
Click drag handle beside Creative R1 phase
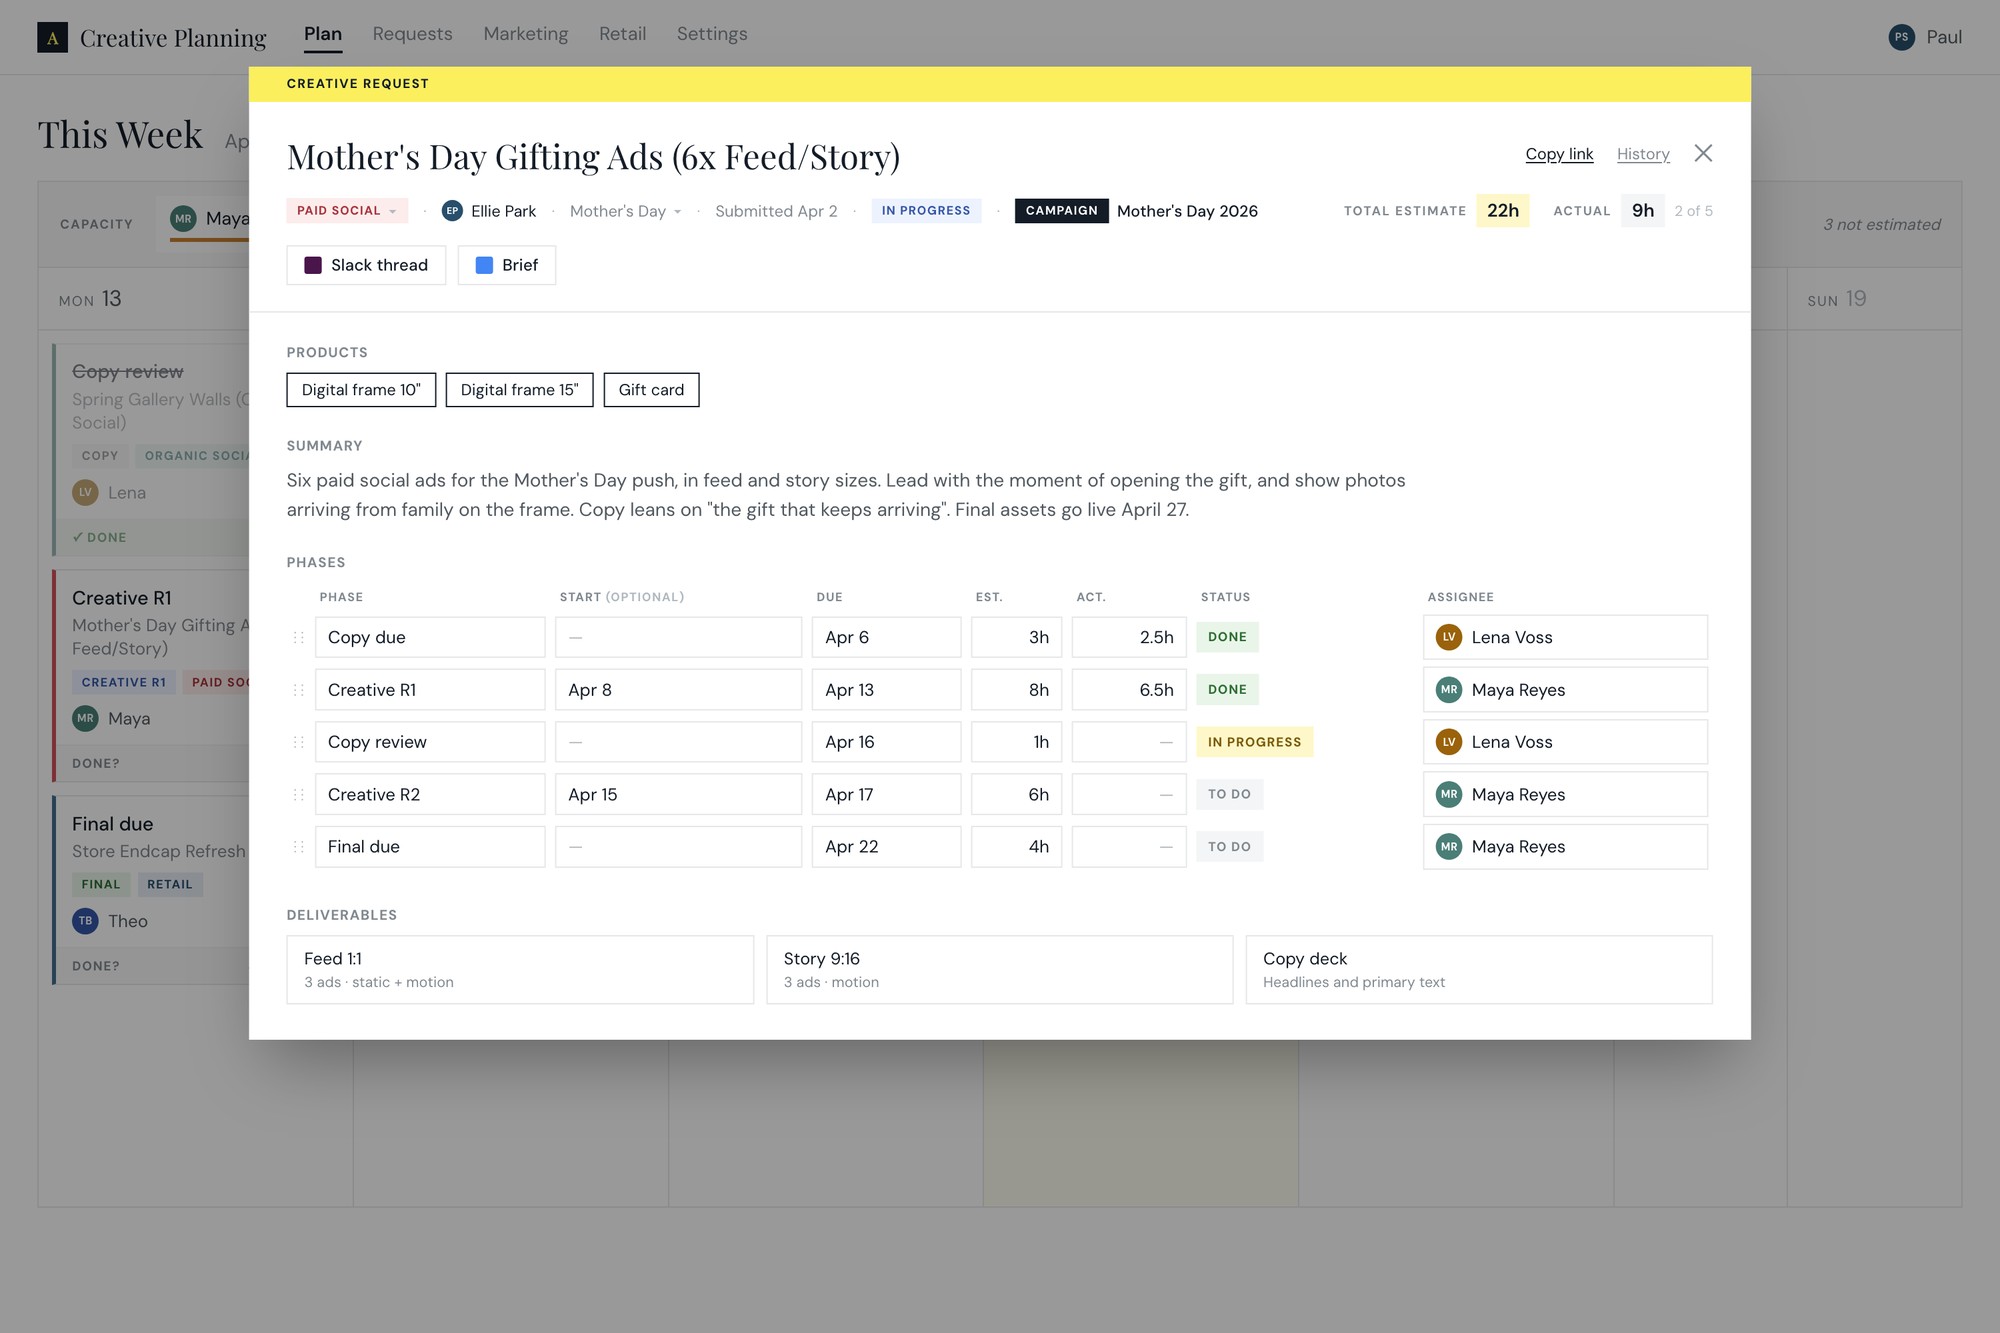(x=298, y=690)
